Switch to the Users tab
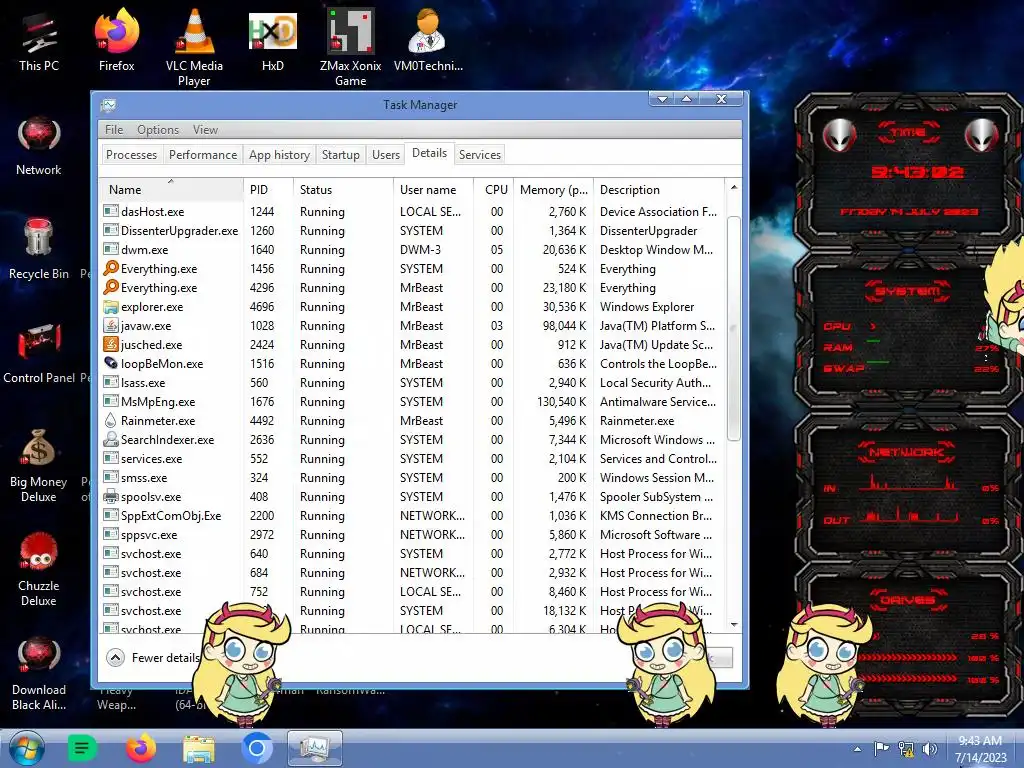Screen dimensions: 1024x768 (x=385, y=155)
